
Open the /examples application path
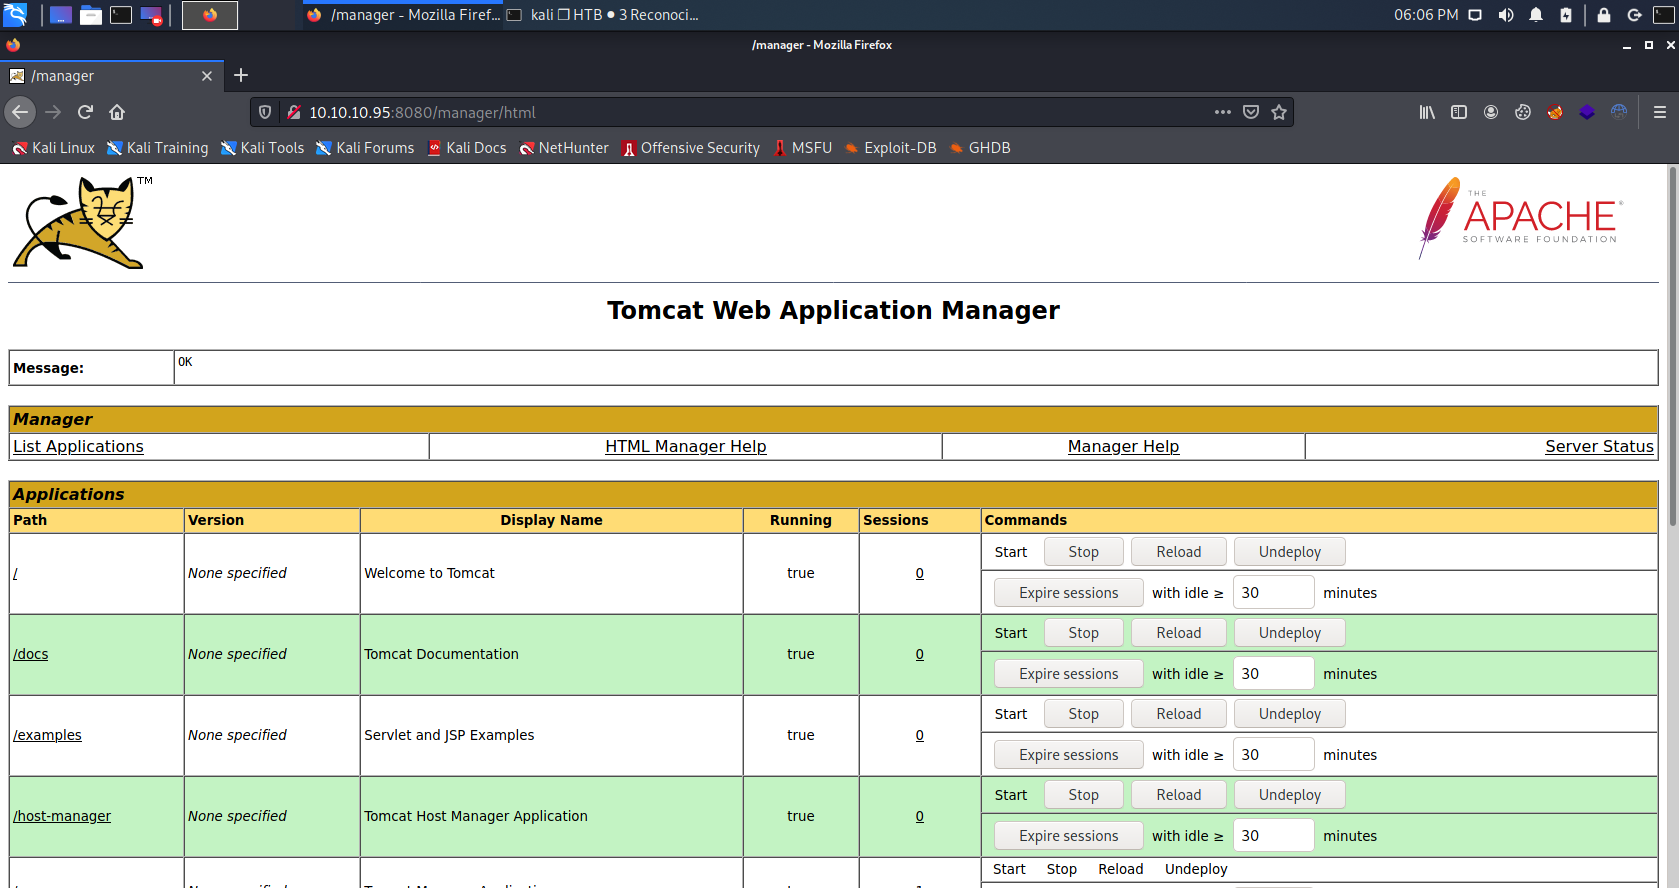47,735
